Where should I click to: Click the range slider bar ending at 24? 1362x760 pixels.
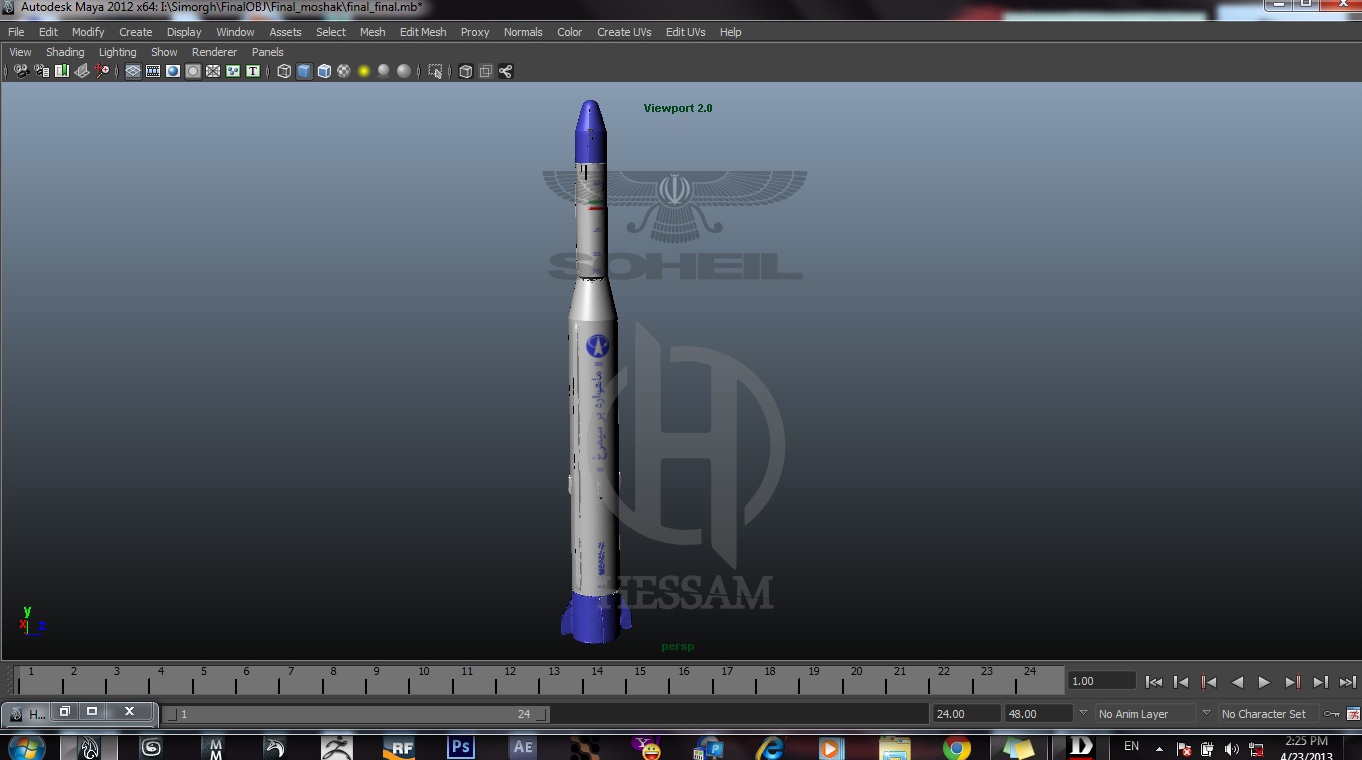356,714
